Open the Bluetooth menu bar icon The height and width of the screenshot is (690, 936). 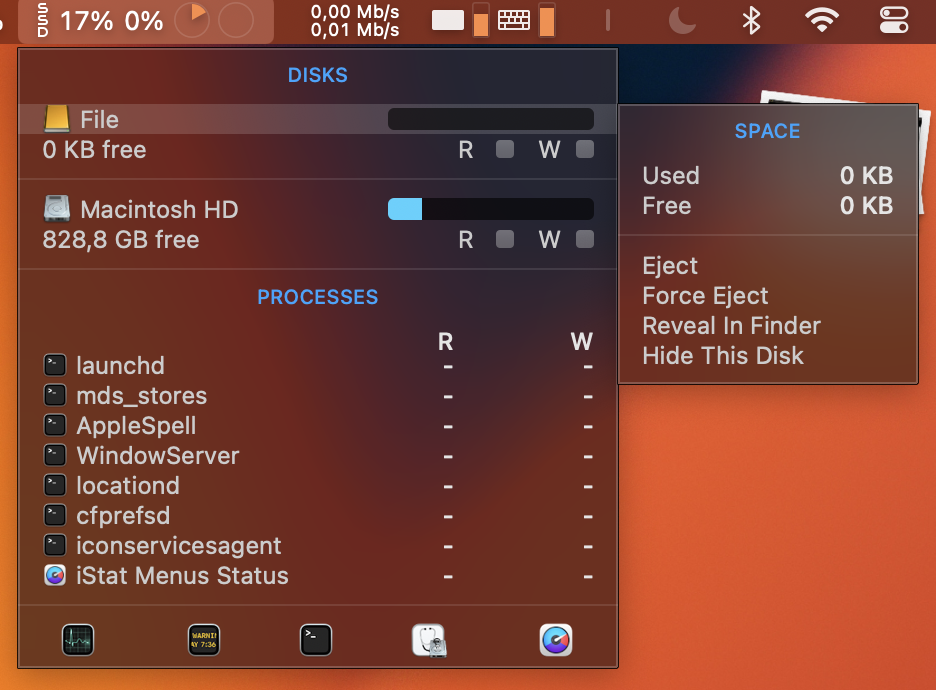[x=751, y=20]
